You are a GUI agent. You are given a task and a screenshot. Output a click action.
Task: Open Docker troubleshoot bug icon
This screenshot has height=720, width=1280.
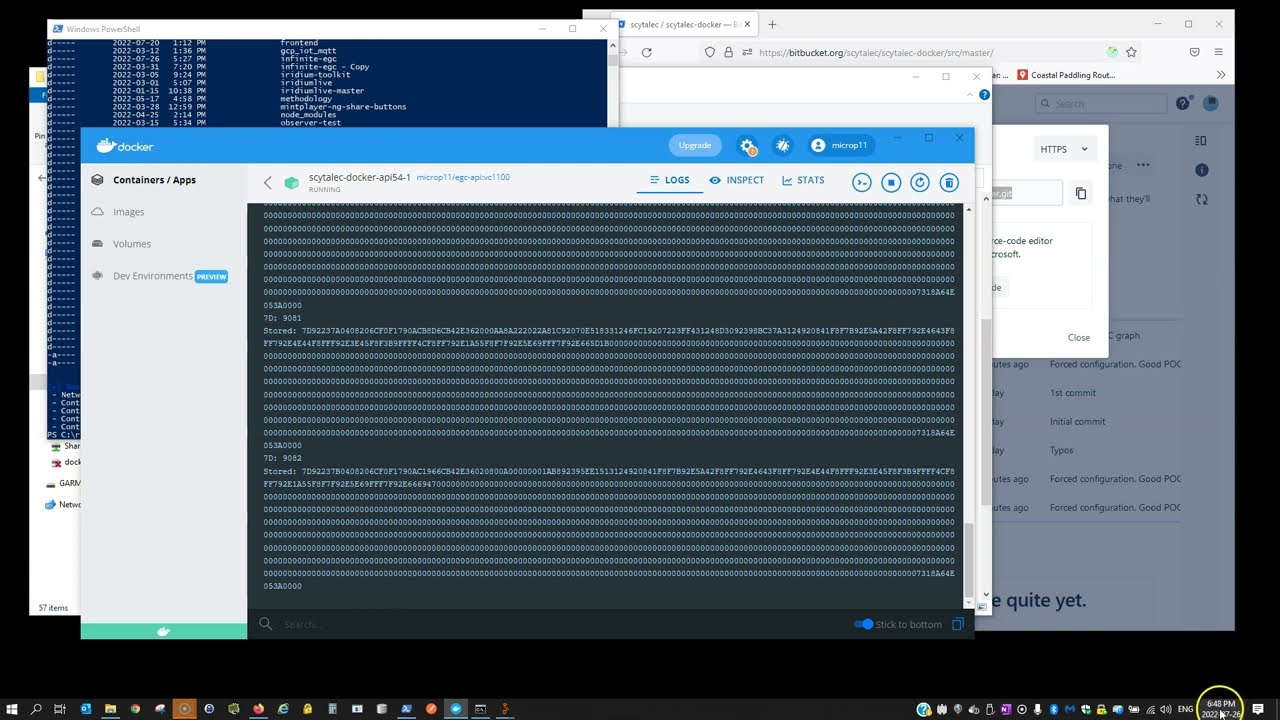coord(783,146)
